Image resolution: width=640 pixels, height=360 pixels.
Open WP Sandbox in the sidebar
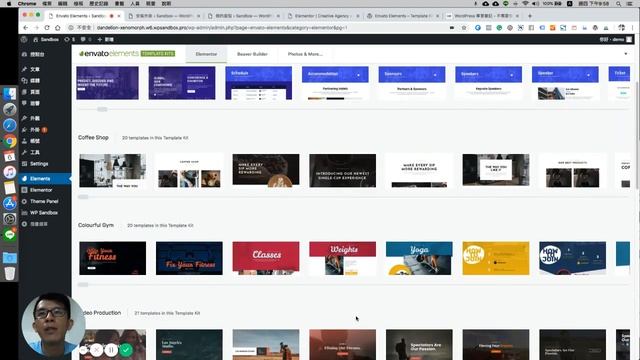44,213
